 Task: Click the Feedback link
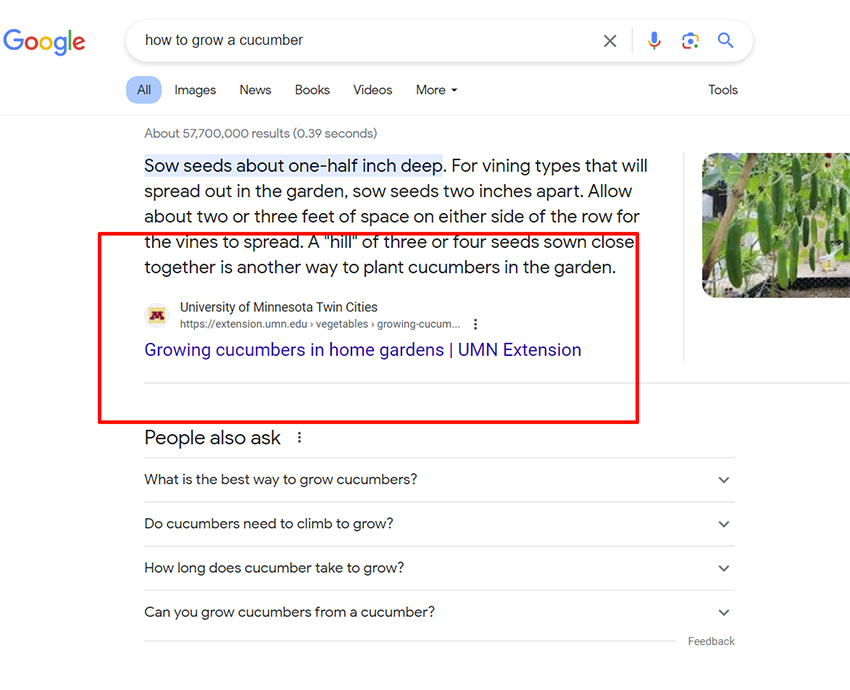point(711,641)
